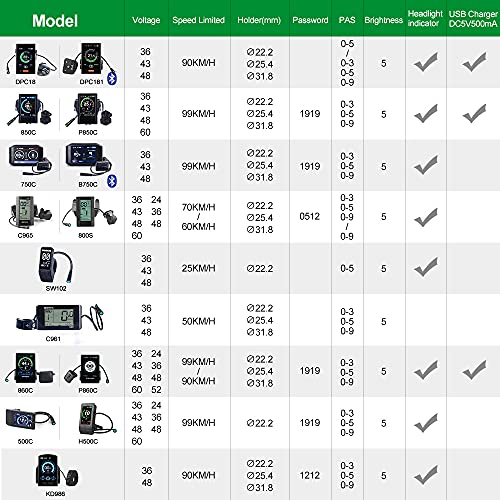Click the headlight checkmark in the 860C row
This screenshot has height=500, width=500.
[x=426, y=370]
